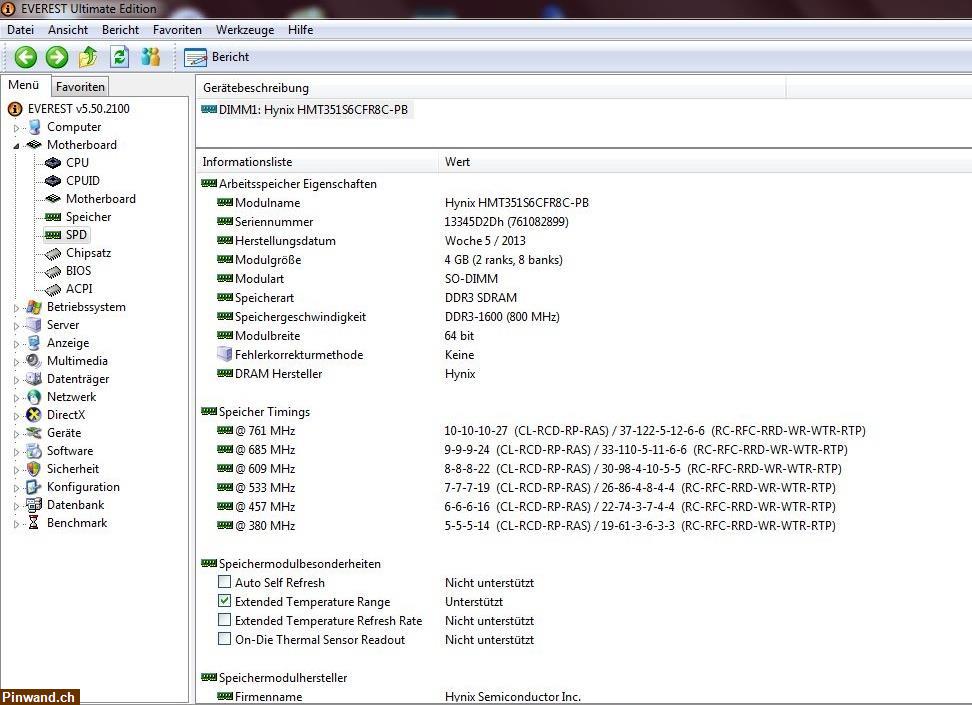Click the green forward navigation arrow
The width and height of the screenshot is (972, 705).
[x=56, y=57]
